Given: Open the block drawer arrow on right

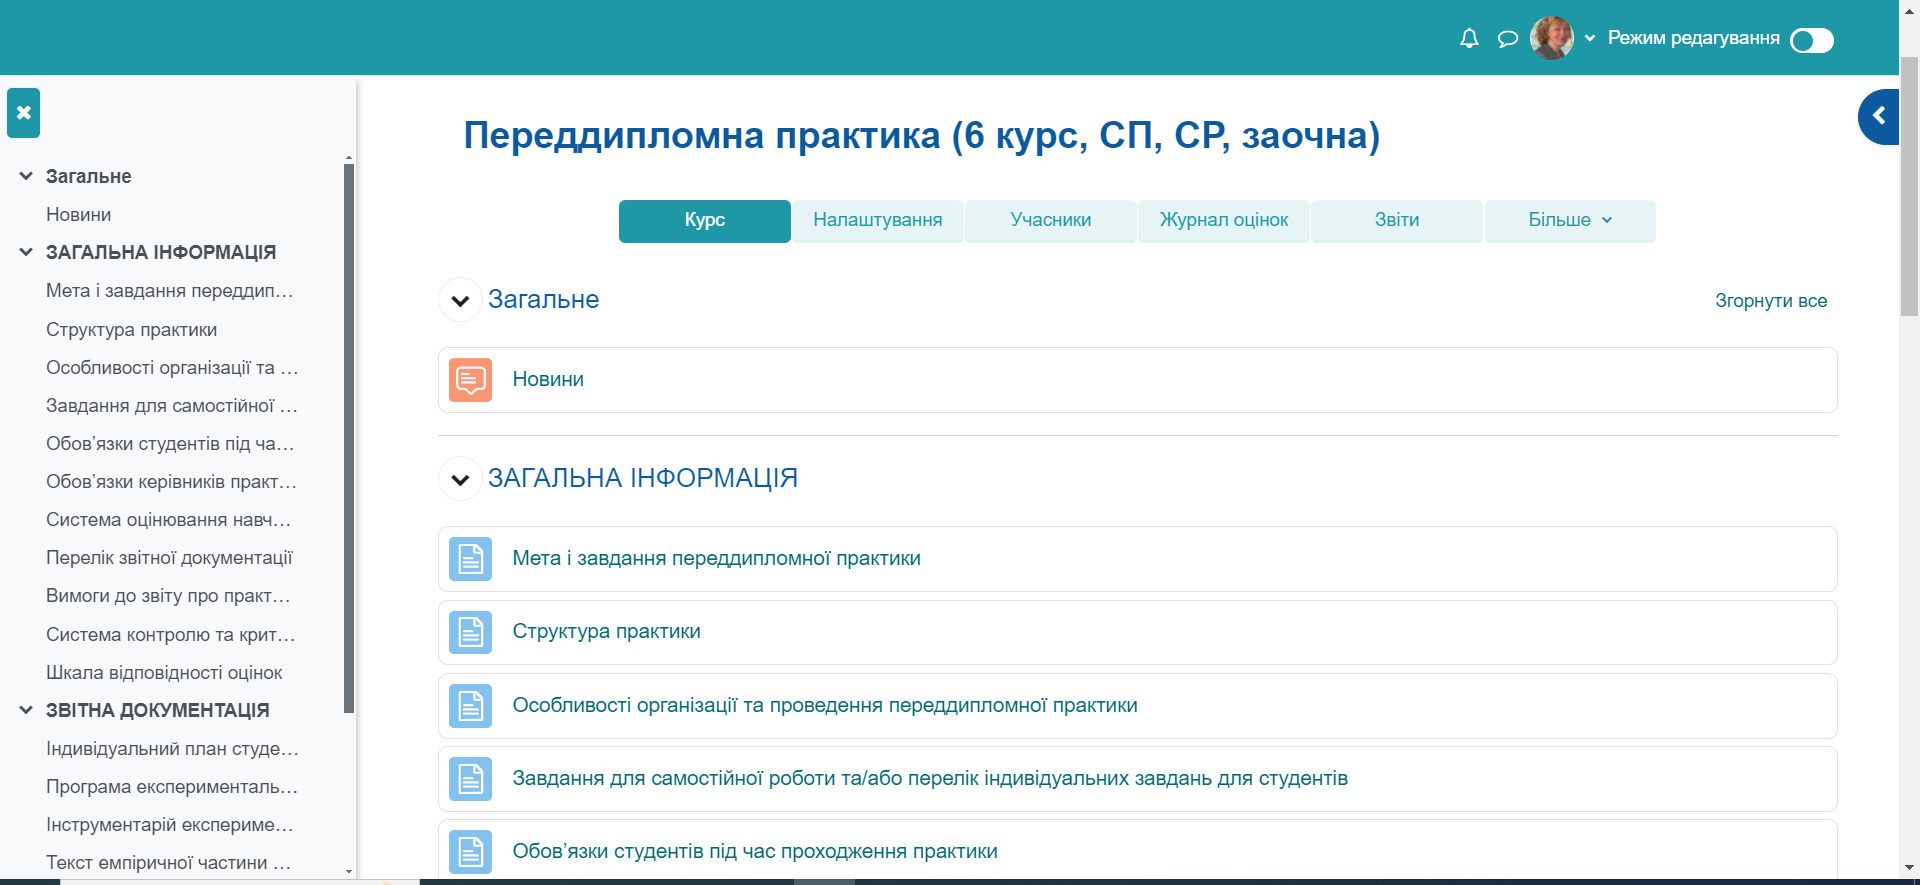Looking at the screenshot, I should pyautogui.click(x=1879, y=116).
